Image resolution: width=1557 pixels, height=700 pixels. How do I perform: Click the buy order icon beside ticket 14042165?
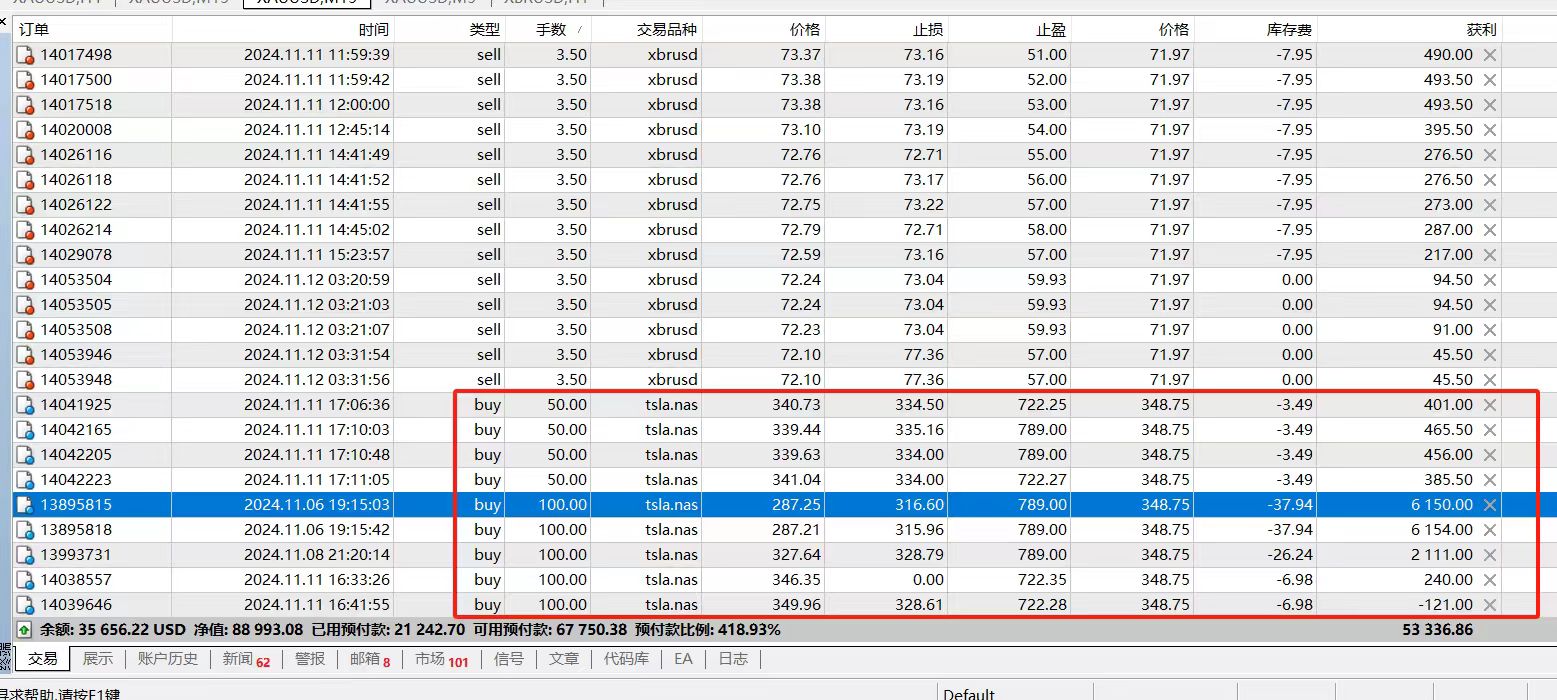click(24, 430)
